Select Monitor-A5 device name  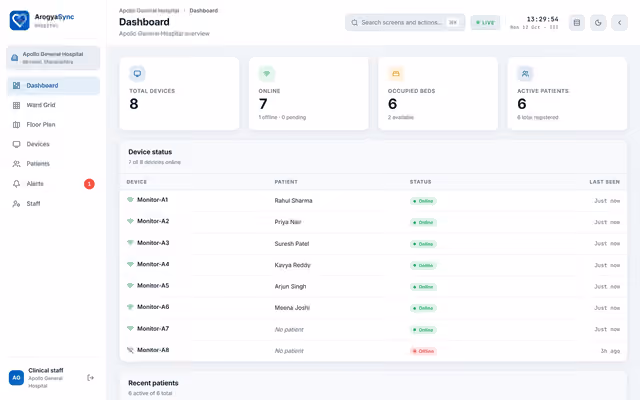153,286
